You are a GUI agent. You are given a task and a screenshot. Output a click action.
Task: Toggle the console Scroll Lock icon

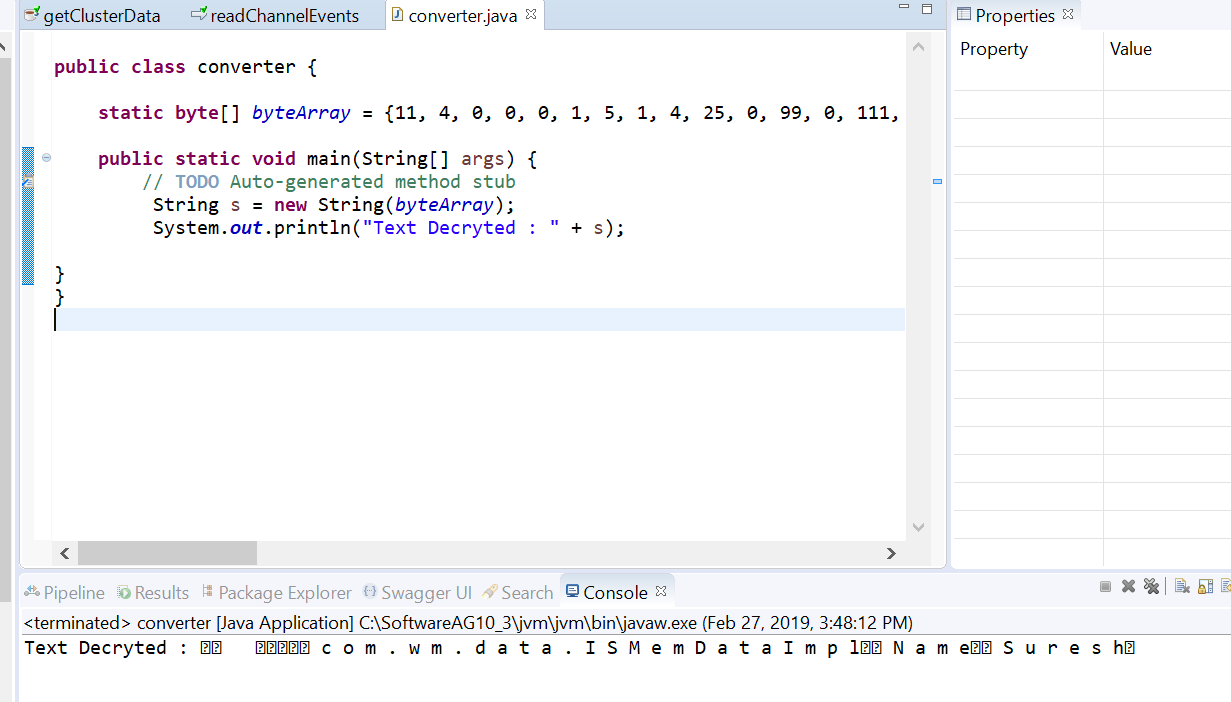(x=1205, y=587)
